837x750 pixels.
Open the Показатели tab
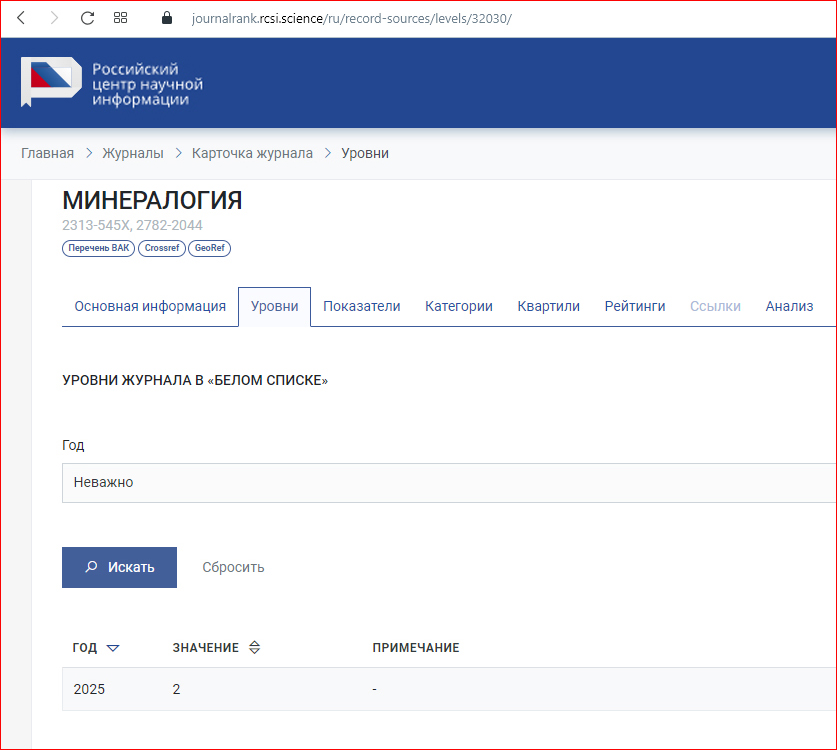[x=361, y=306]
